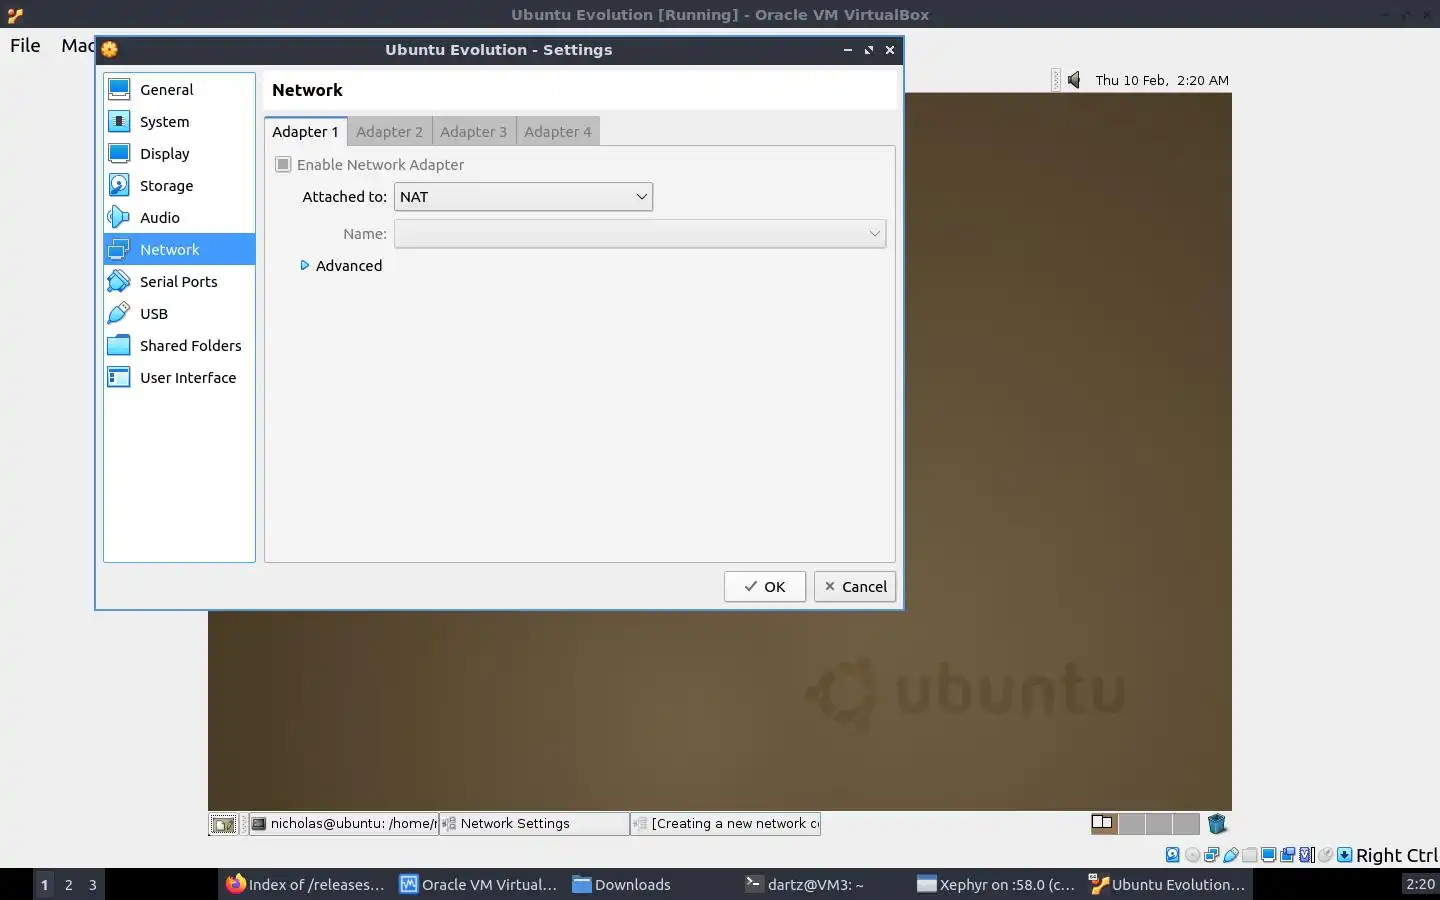The image size is (1440, 900).
Task: Click the Right Ctrl host key label
Action: tap(1397, 855)
